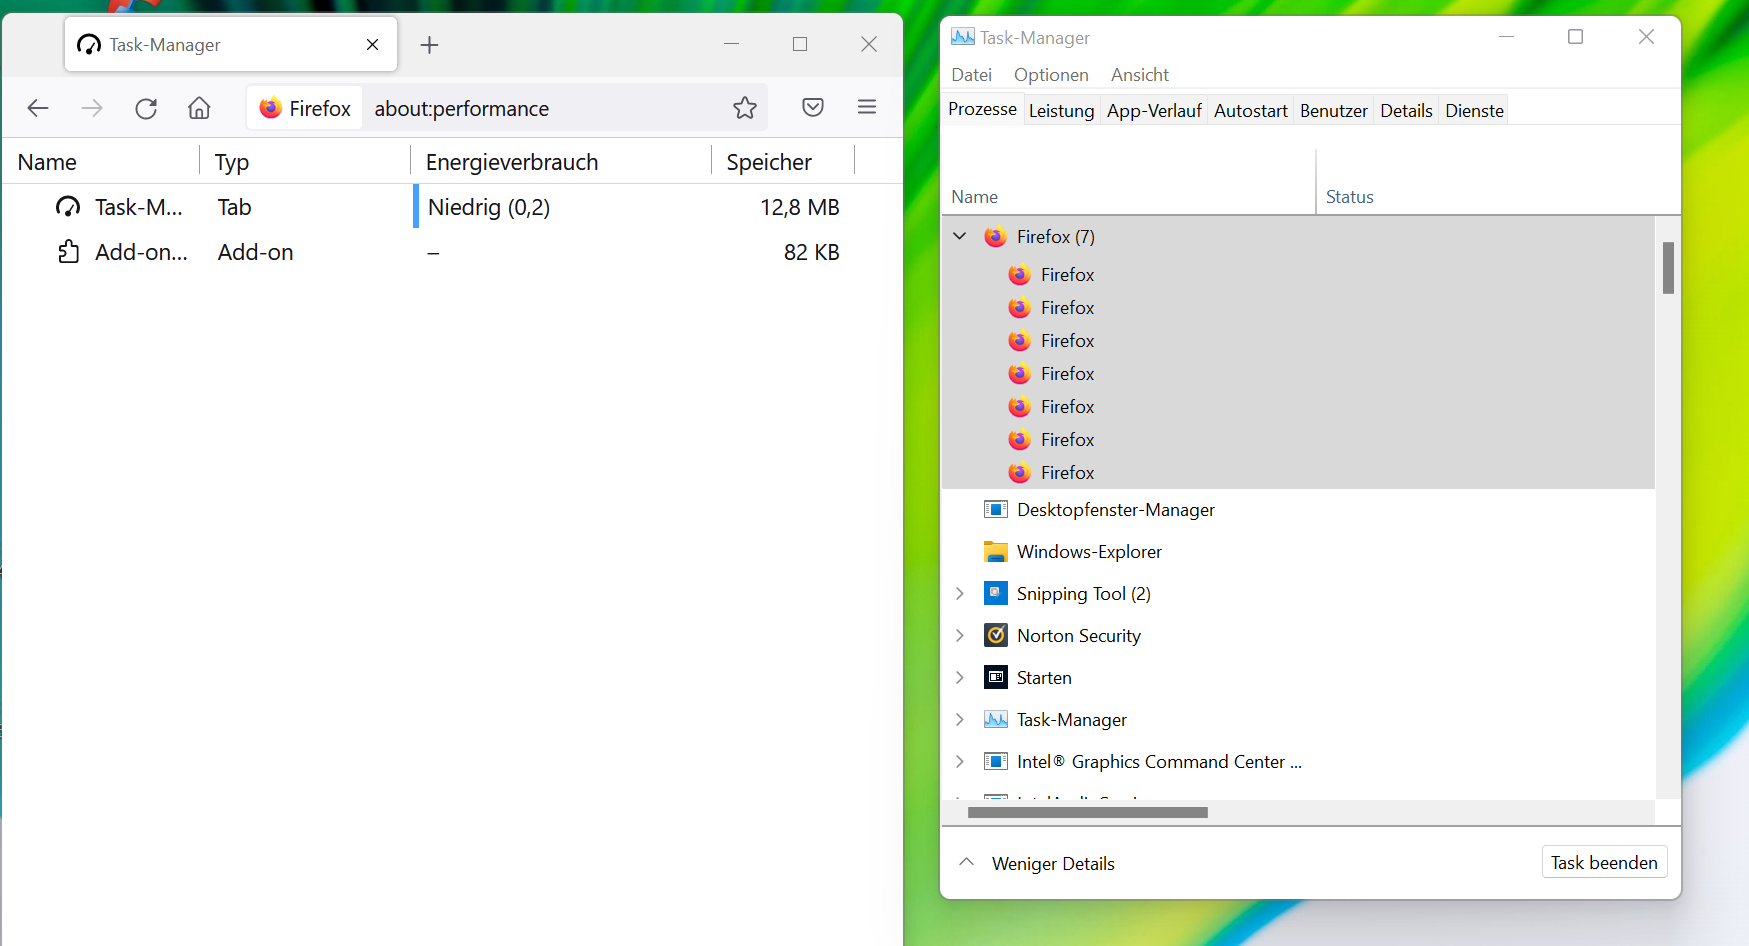Screen dimensions: 1749x946
Task: Select the Add-on... row in Firefox table
Action: click(452, 252)
